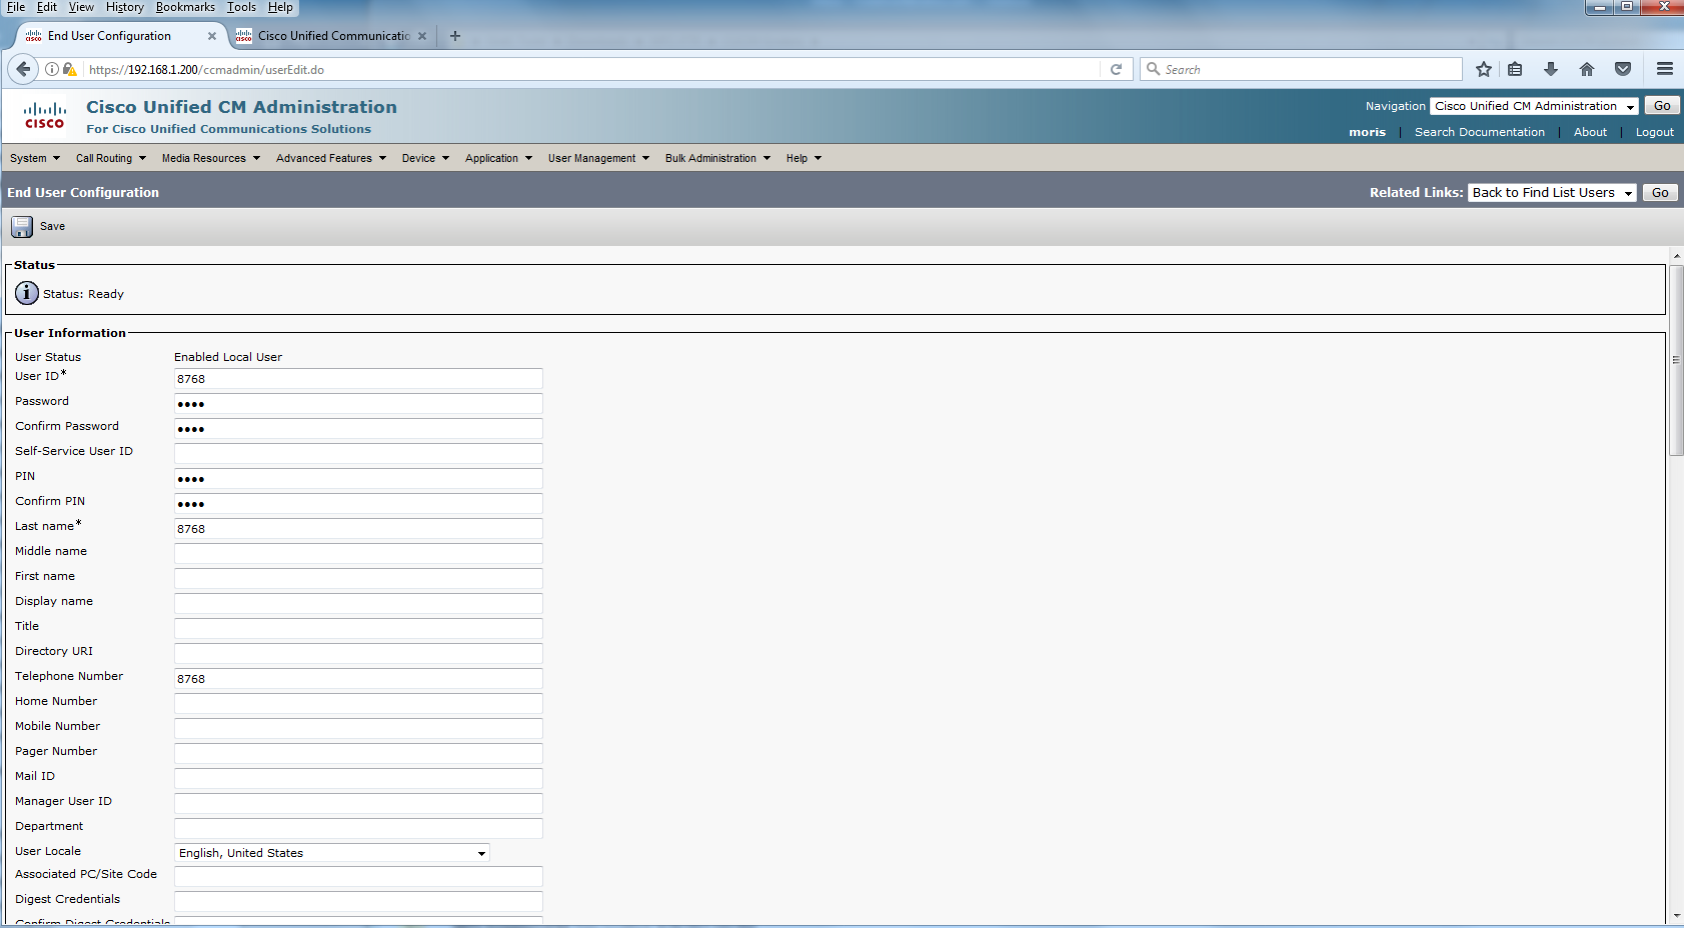Click the site identity info icon
Viewport: 1684px width, 928px height.
pyautogui.click(x=52, y=69)
